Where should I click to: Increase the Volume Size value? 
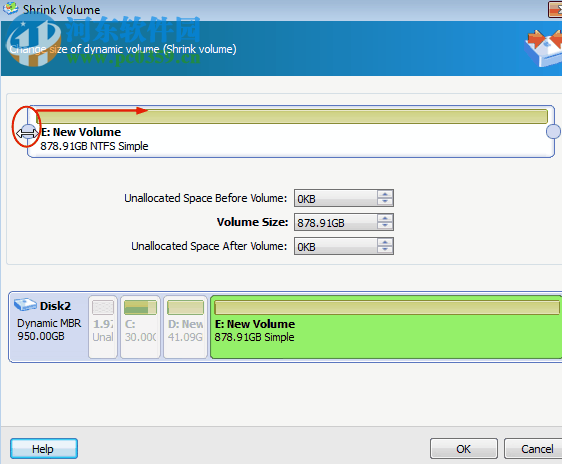[385, 218]
